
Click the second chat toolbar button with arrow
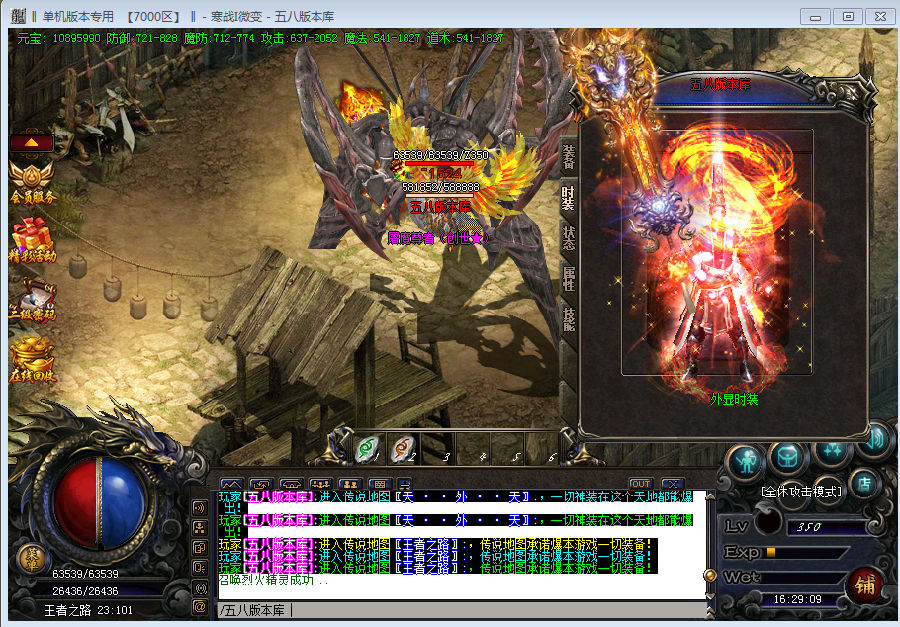261,485
